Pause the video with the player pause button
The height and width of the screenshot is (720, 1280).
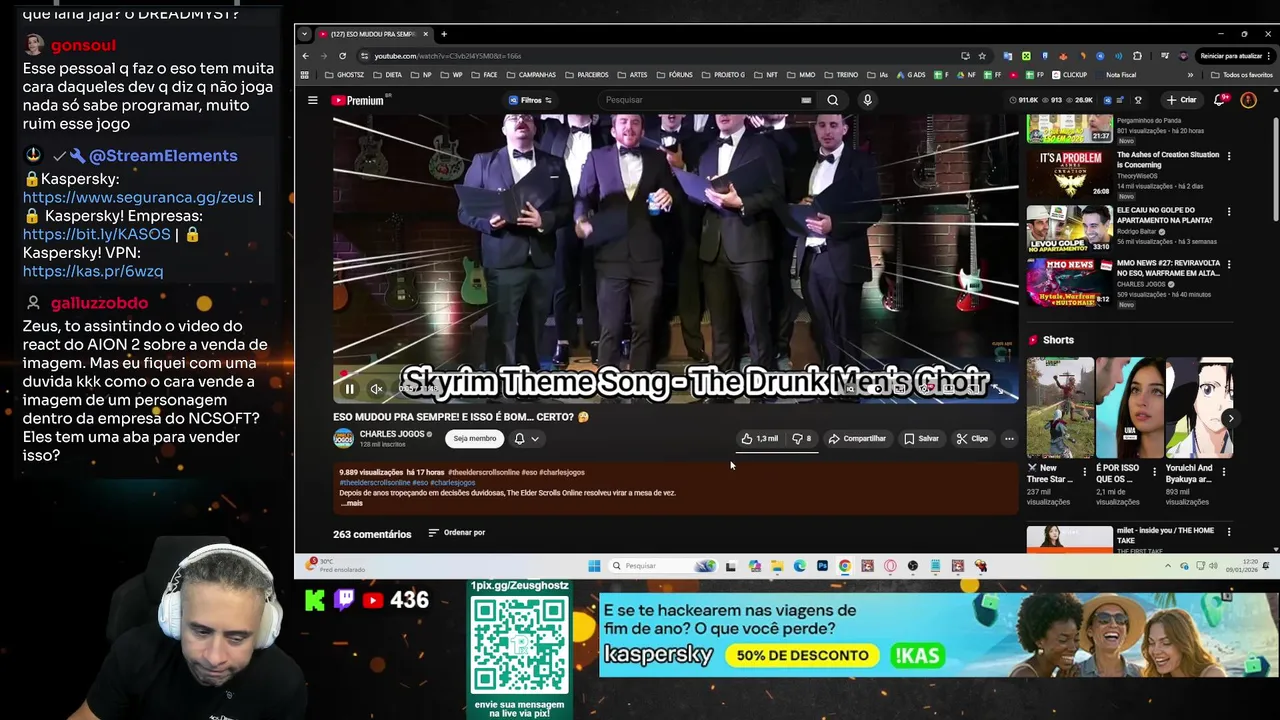pyautogui.click(x=349, y=389)
